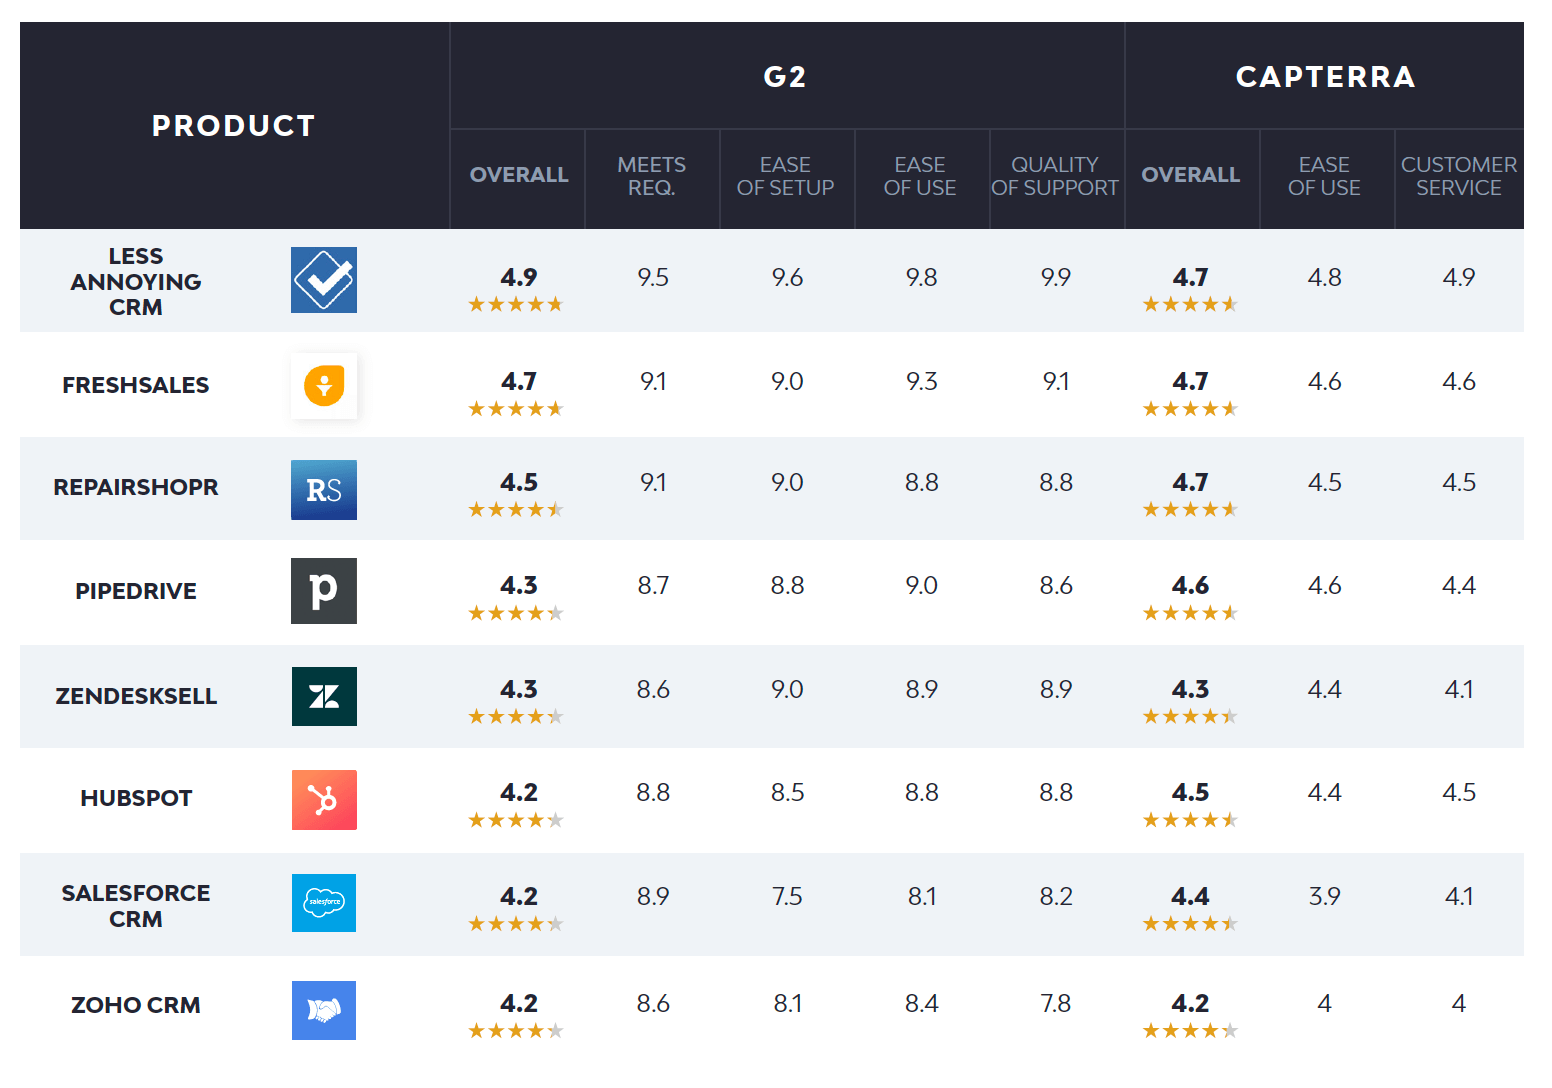Image resolution: width=1552 pixels, height=1088 pixels.
Task: Click the RepairShopr RS logo
Action: pyautogui.click(x=323, y=490)
